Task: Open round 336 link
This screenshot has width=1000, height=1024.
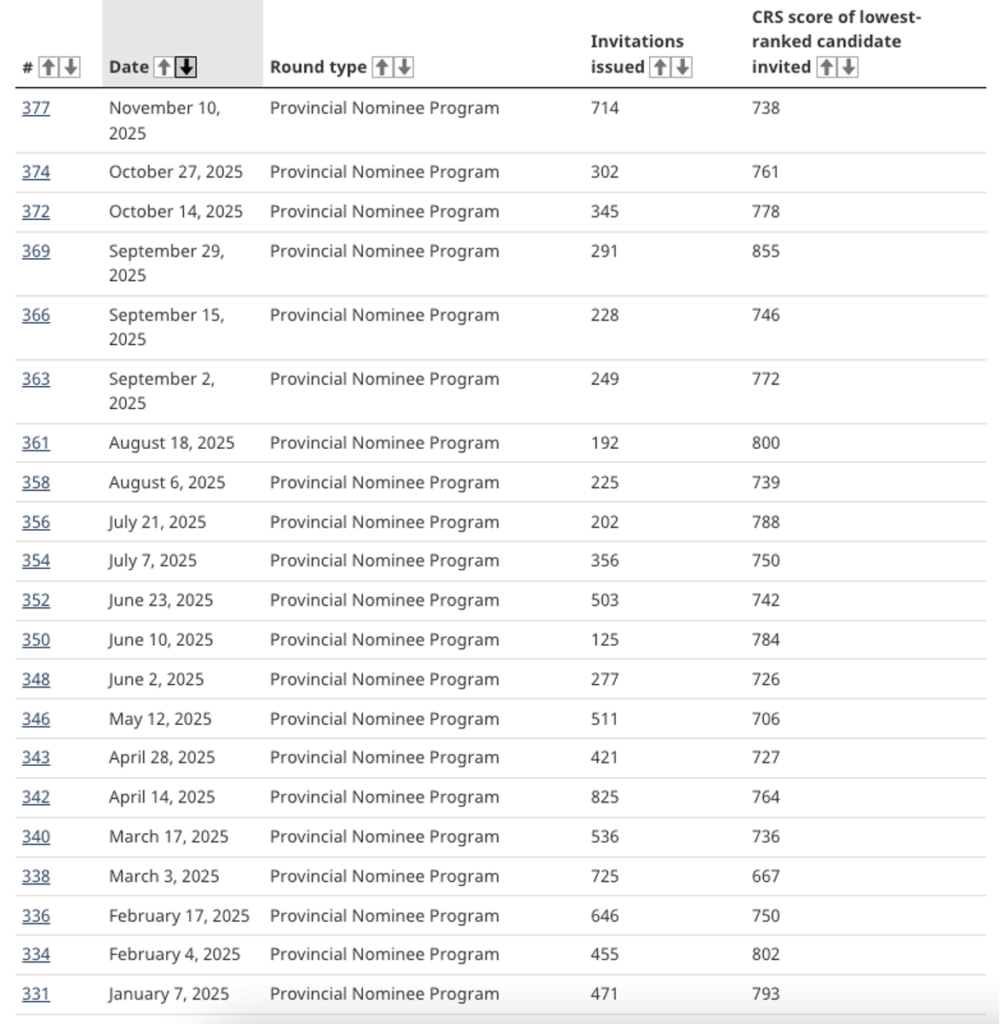Action: pos(36,916)
